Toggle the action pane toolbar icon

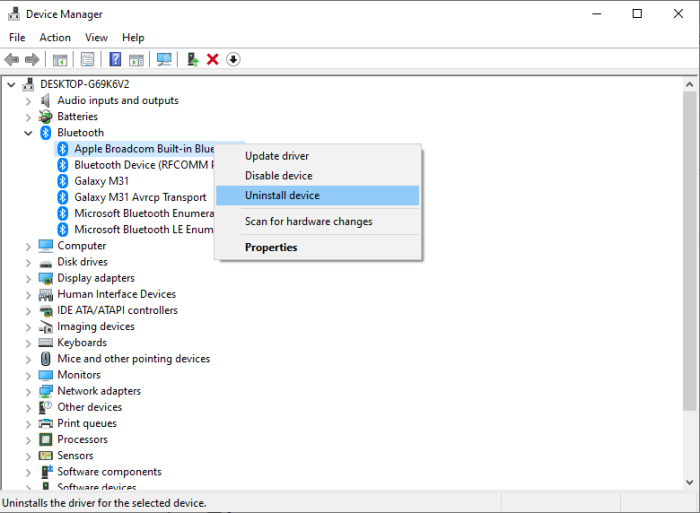[136, 59]
